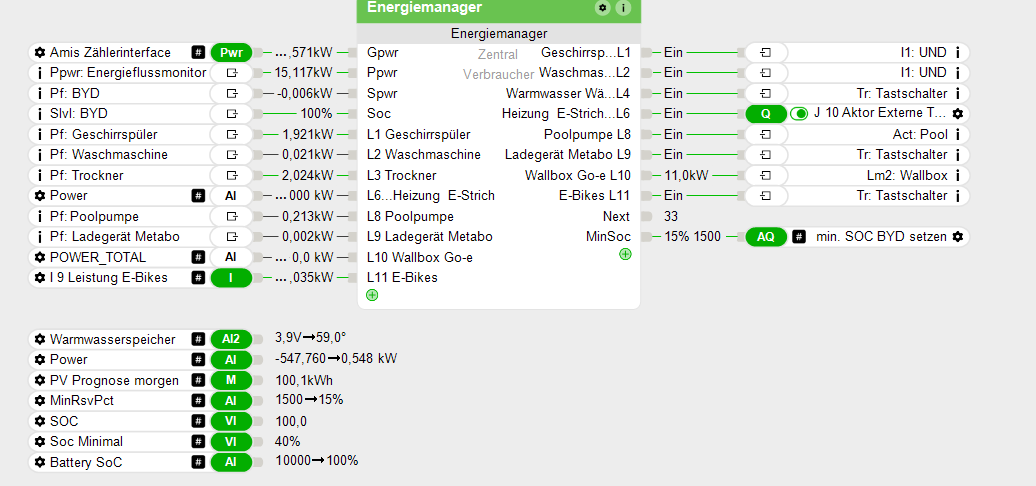Click the green Pwr input badge

[x=231, y=52]
